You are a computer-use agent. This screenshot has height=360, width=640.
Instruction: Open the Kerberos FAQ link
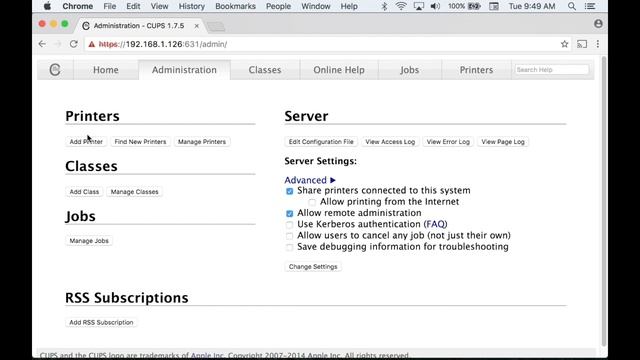click(x=436, y=224)
